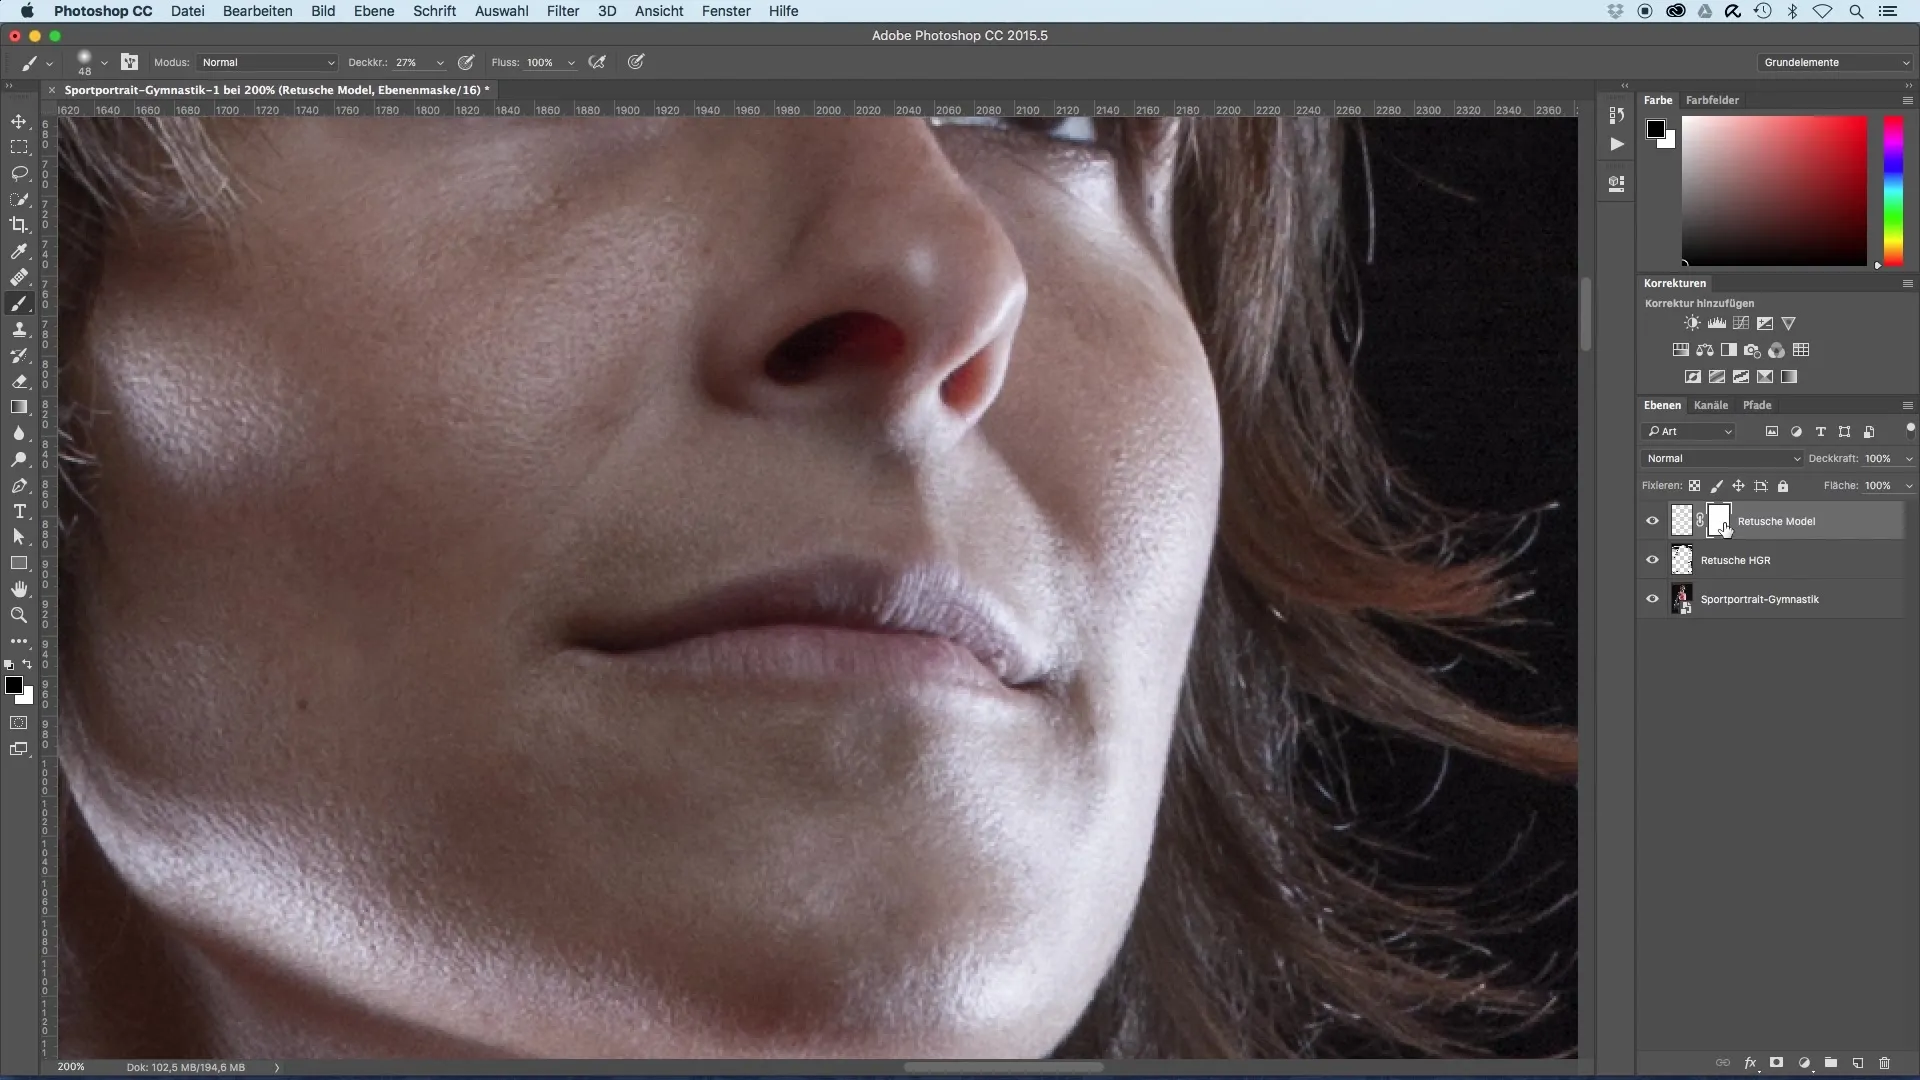1920x1080 pixels.
Task: Open the brush preset picker arrow
Action: coord(104,63)
